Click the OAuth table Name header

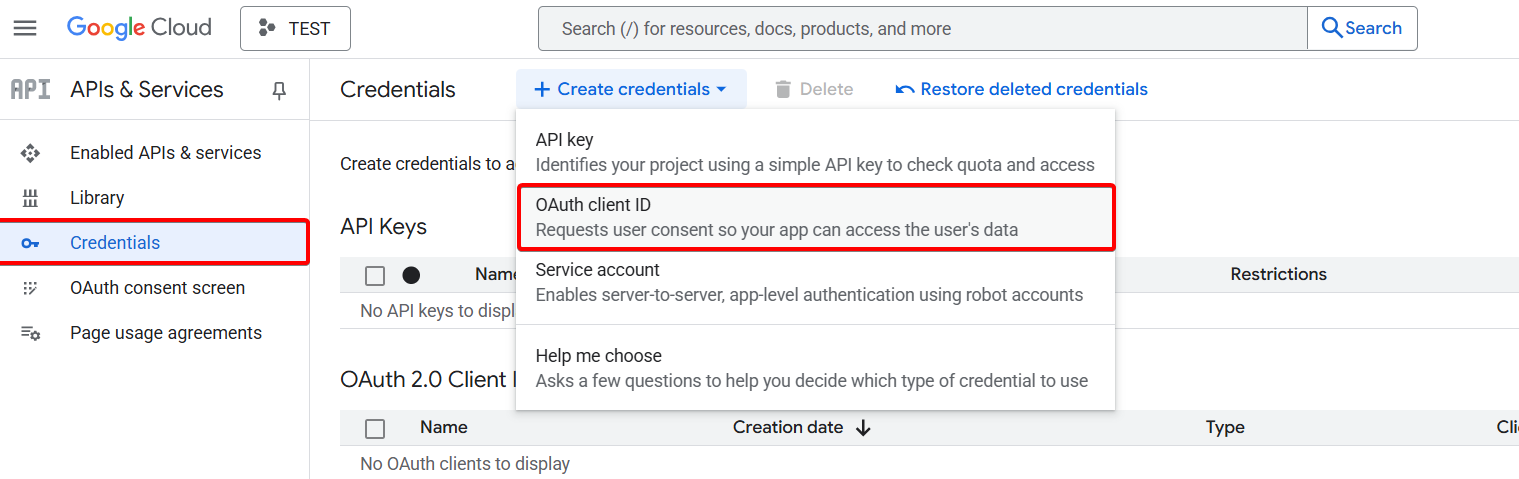click(x=444, y=427)
